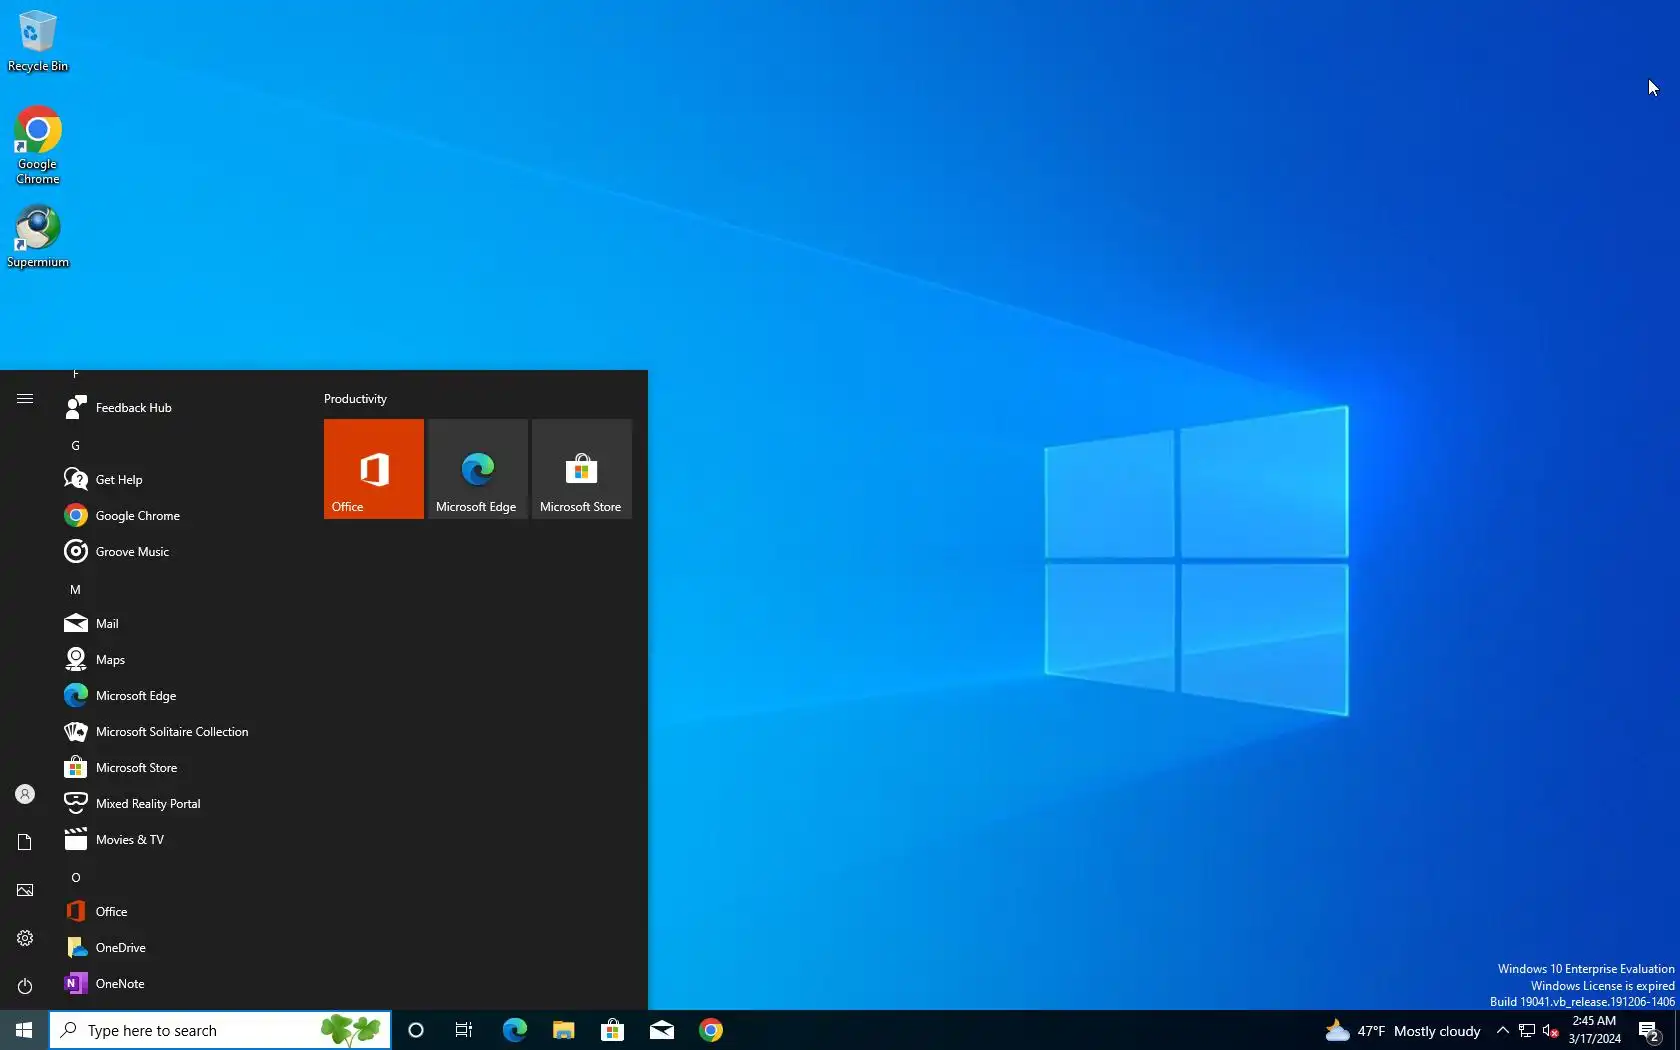Open the network status tray icon
Viewport: 1680px width, 1050px height.
click(x=1526, y=1030)
